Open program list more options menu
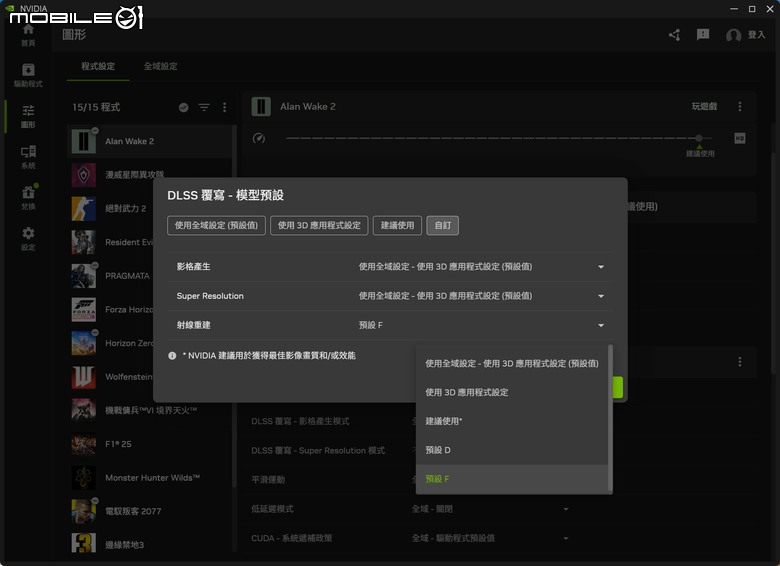Image resolution: width=780 pixels, height=566 pixels. (224, 107)
